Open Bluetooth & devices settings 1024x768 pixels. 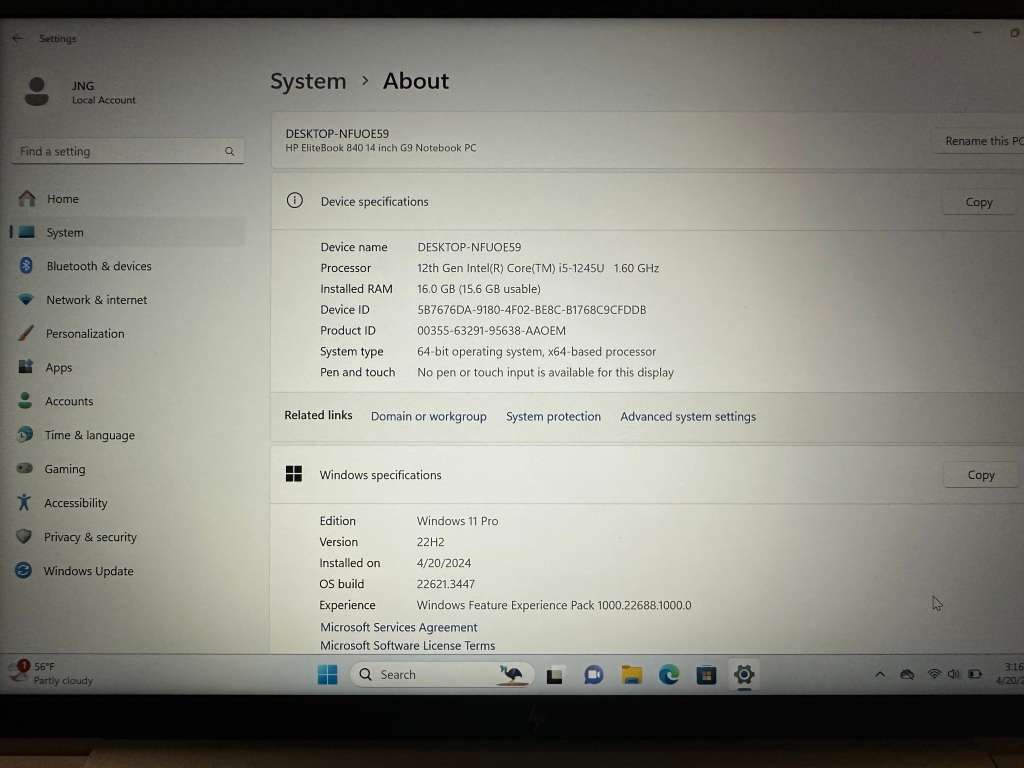[97, 266]
